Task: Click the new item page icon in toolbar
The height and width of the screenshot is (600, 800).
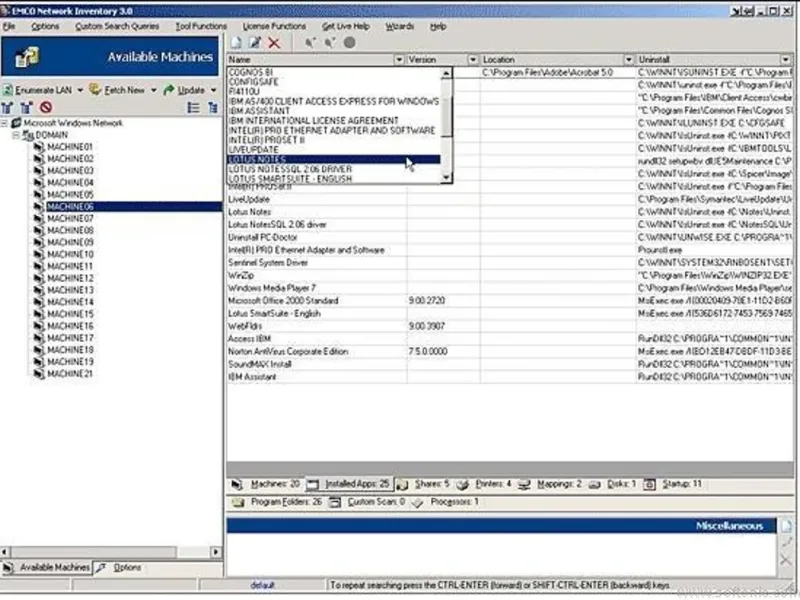Action: 236,43
